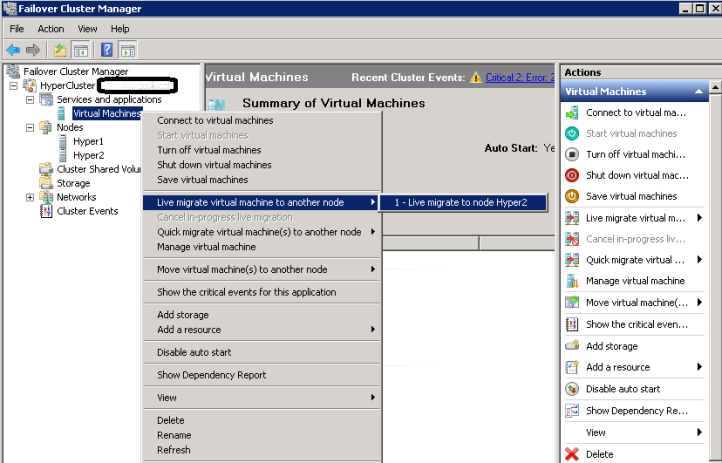
Task: Click the Back arrow toolbar icon
Action: [x=13, y=50]
